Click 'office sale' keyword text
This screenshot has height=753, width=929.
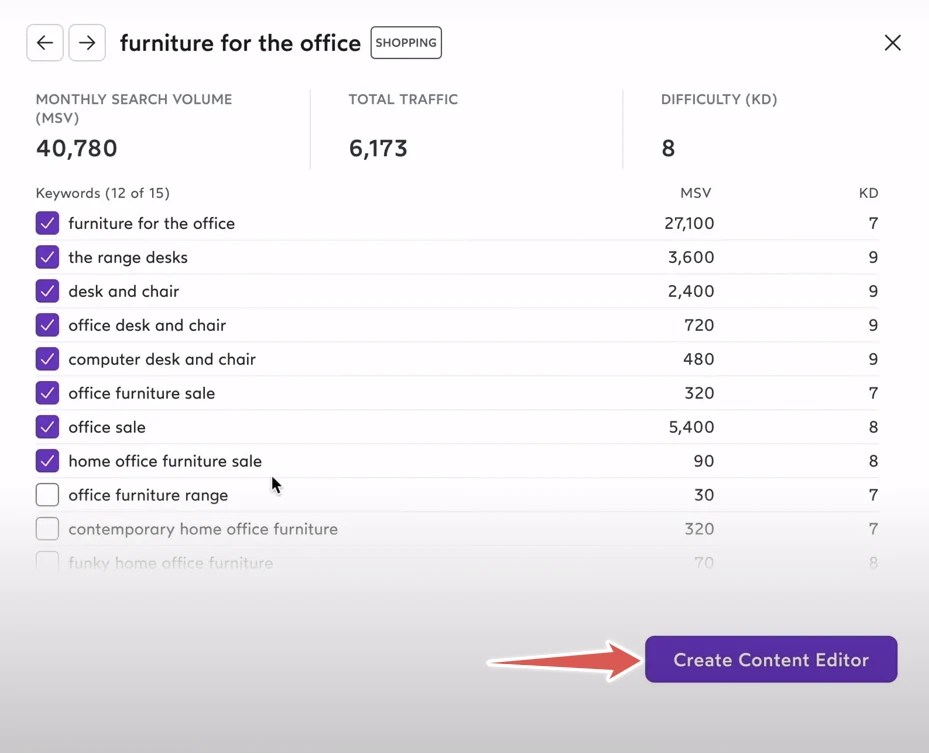pyautogui.click(x=107, y=427)
